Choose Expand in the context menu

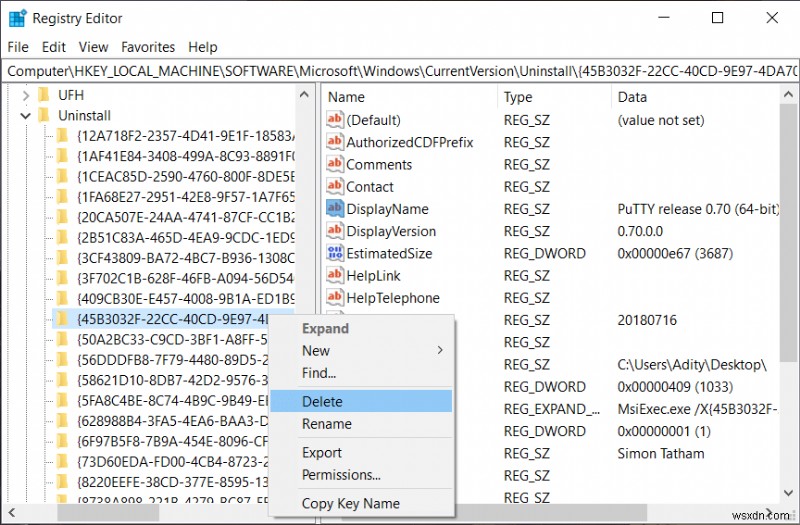click(x=361, y=328)
